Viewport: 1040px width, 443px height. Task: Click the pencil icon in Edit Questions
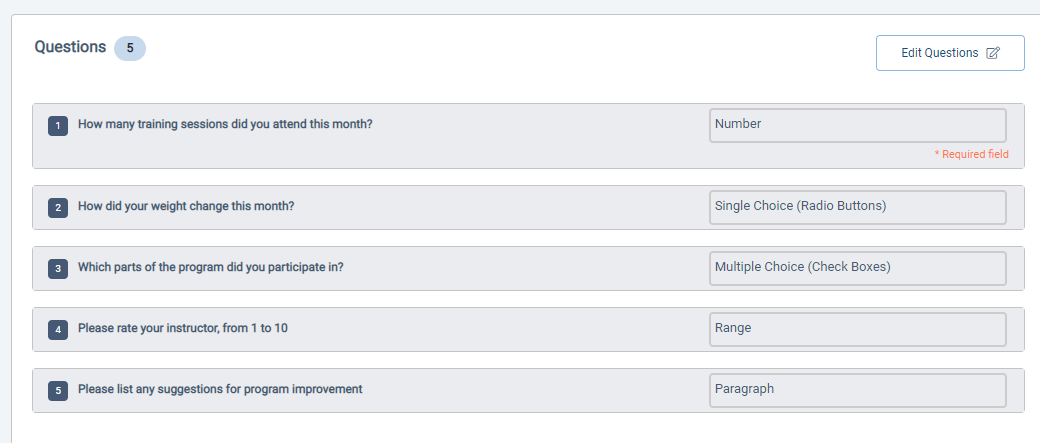point(993,53)
